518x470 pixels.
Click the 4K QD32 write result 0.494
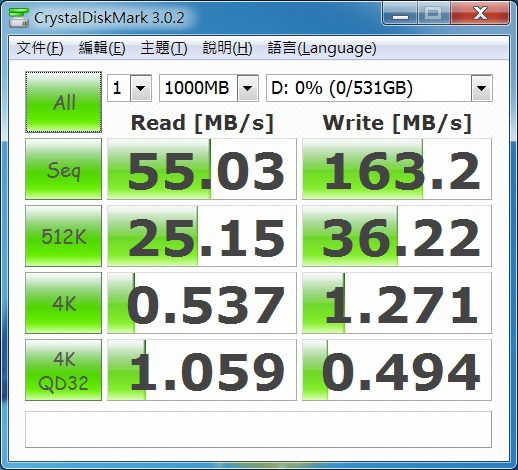pyautogui.click(x=397, y=370)
